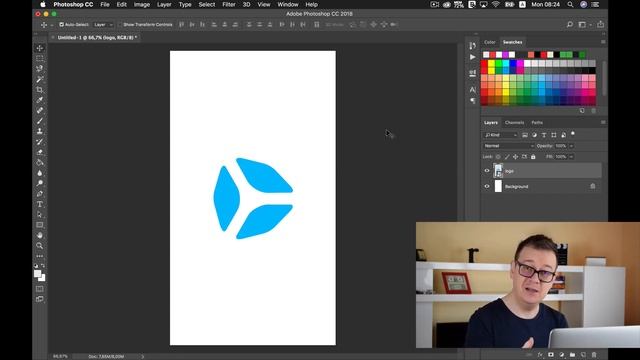Toggle pixel layer filter
The width and height of the screenshot is (640, 360).
click(524, 135)
